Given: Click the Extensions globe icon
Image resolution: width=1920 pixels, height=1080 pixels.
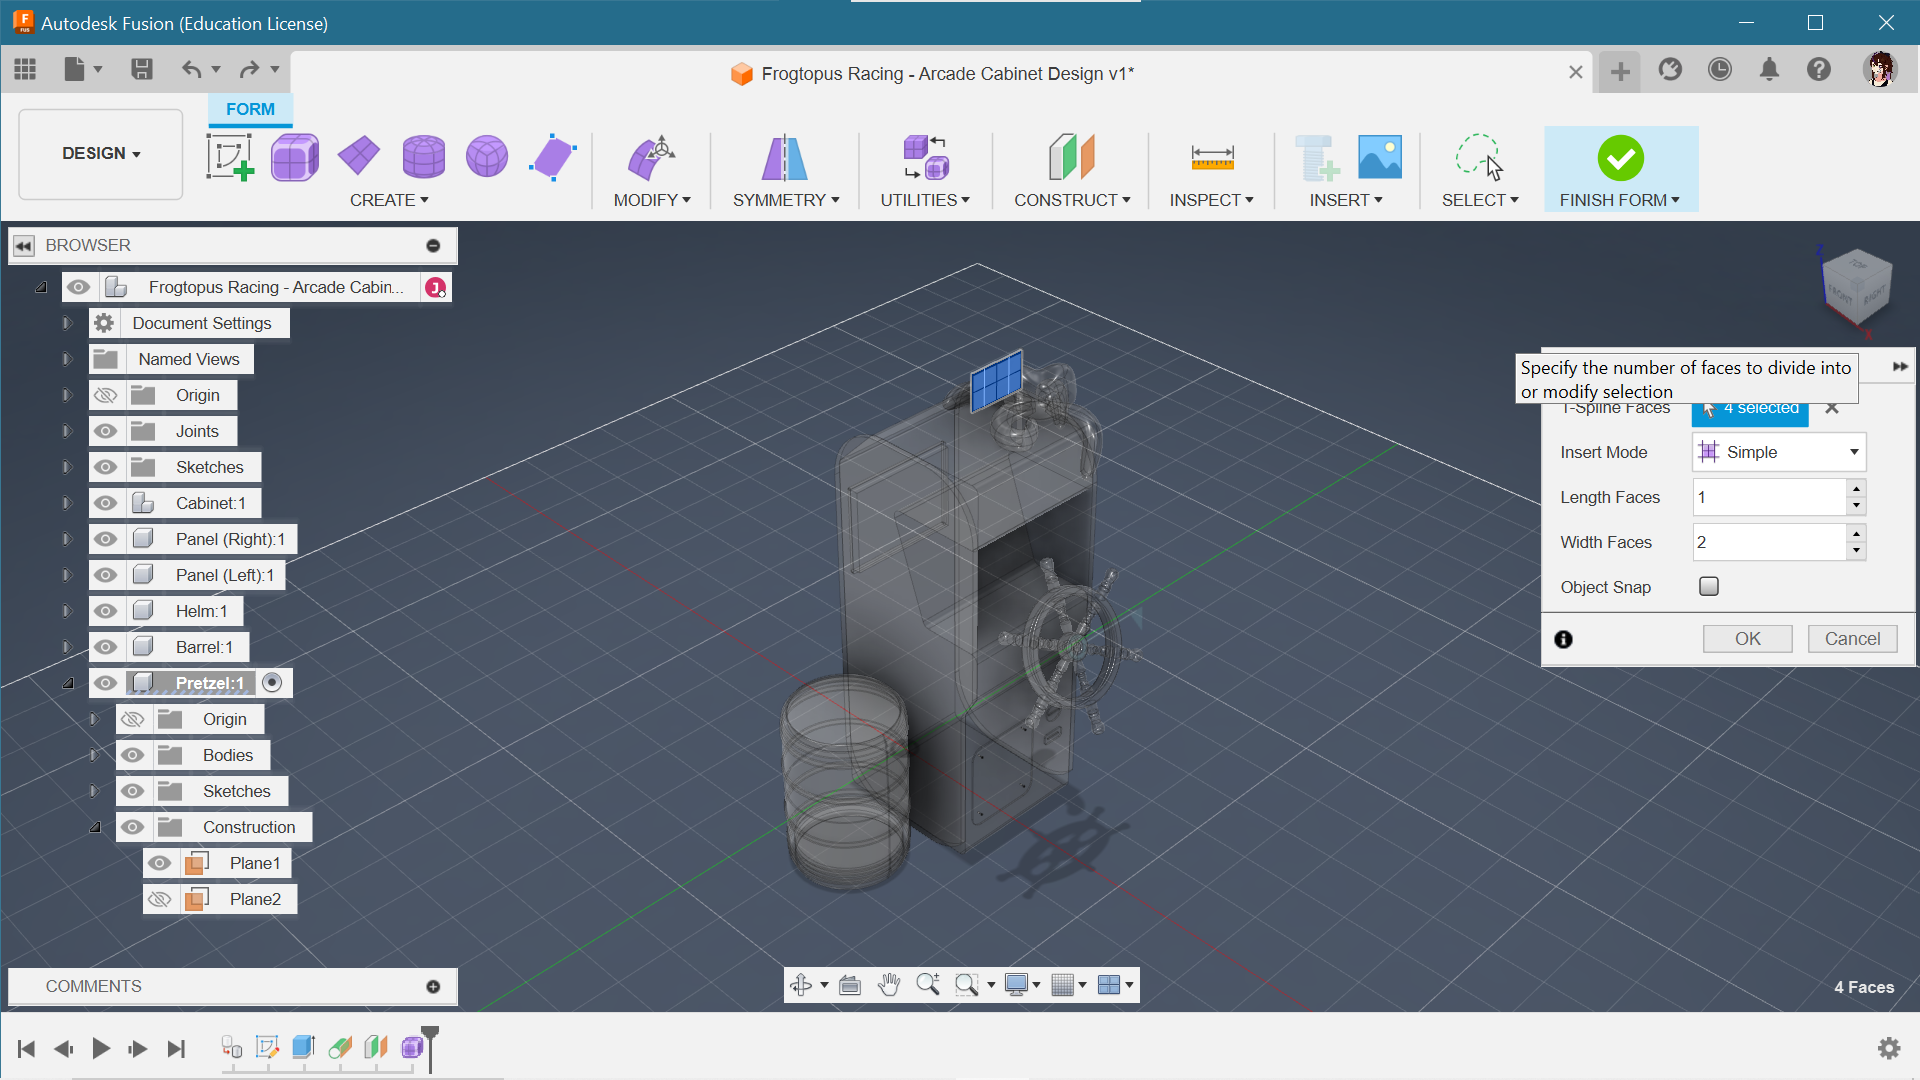Looking at the screenshot, I should (x=1670, y=69).
